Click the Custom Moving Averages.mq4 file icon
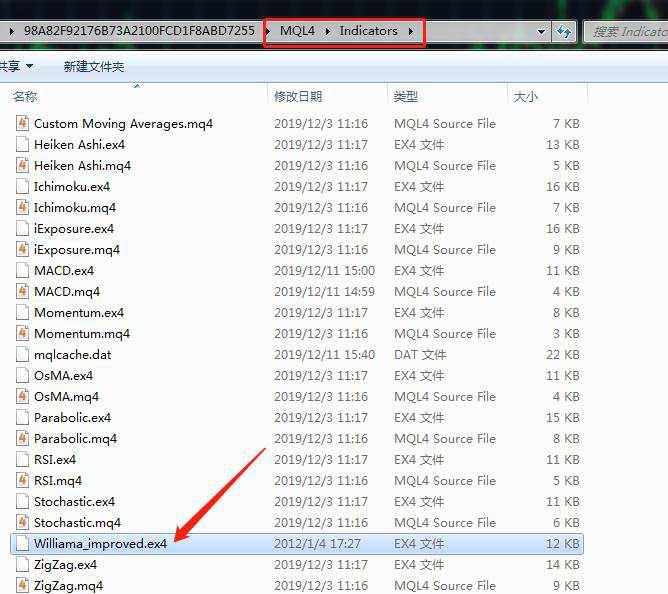The image size is (668, 594). click(23, 123)
